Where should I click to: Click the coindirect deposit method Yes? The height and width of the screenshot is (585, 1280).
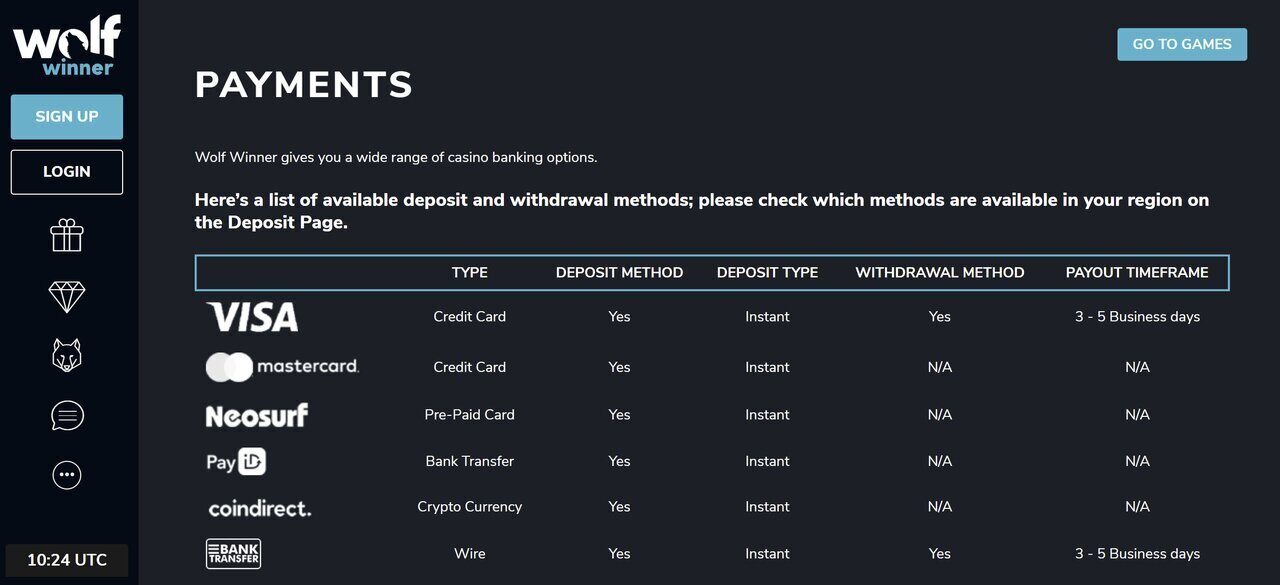(620, 506)
